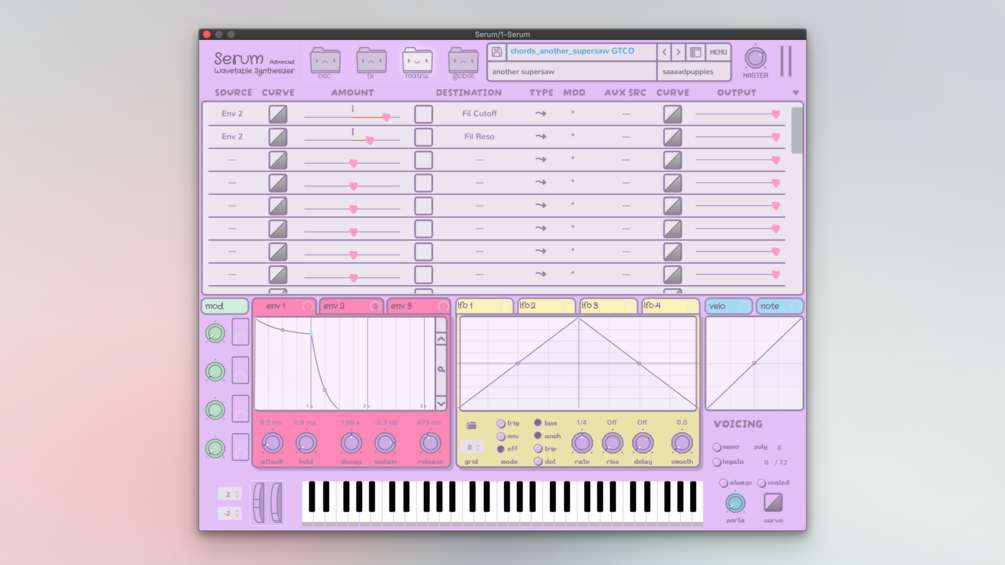The image size is (1005, 565).
Task: Toggle LFO trip option
Action: pyautogui.click(x=538, y=448)
